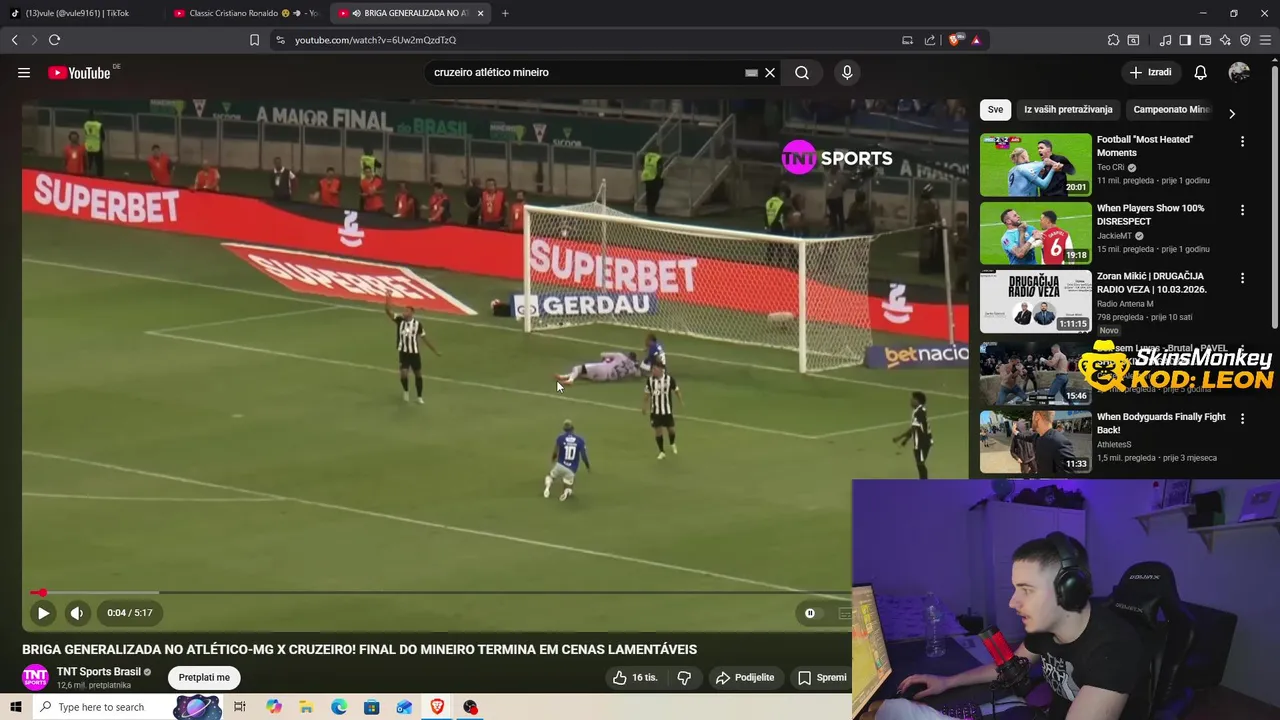This screenshot has height=720, width=1280.
Task: Open the YouTube hamburger guide menu
Action: (24, 72)
